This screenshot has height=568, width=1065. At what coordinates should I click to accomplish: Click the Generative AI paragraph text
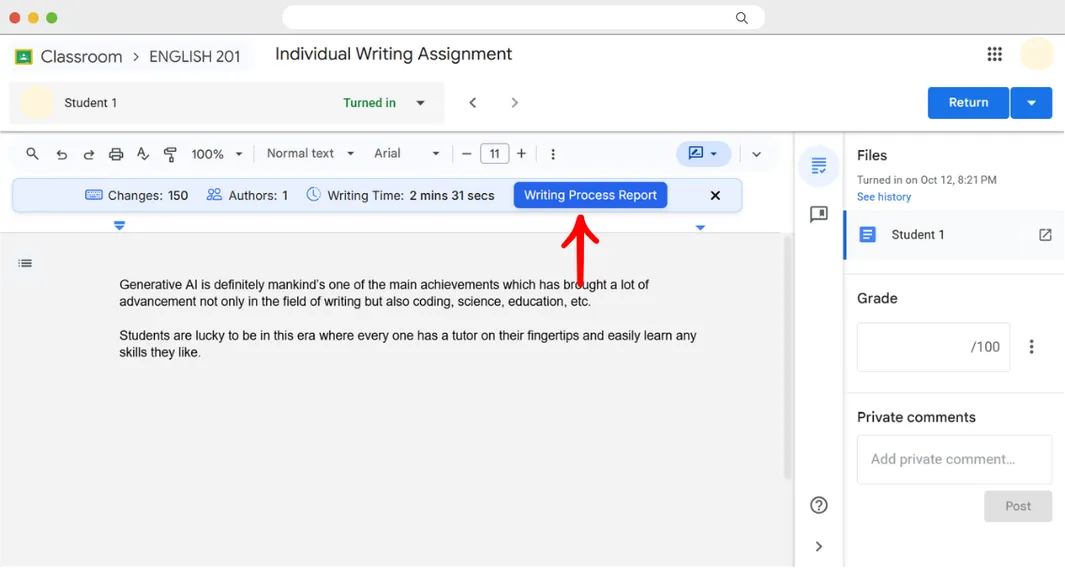[384, 293]
